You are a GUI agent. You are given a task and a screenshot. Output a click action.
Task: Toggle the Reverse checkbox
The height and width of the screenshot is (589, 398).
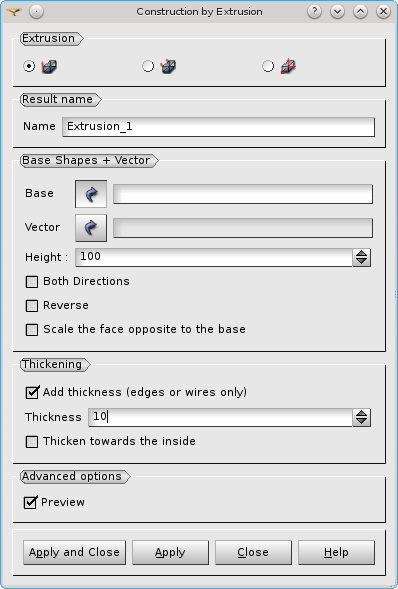tap(32, 306)
